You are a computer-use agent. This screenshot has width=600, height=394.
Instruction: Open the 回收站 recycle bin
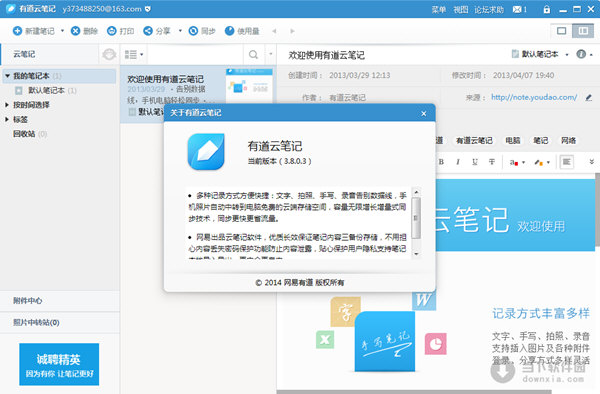30,134
